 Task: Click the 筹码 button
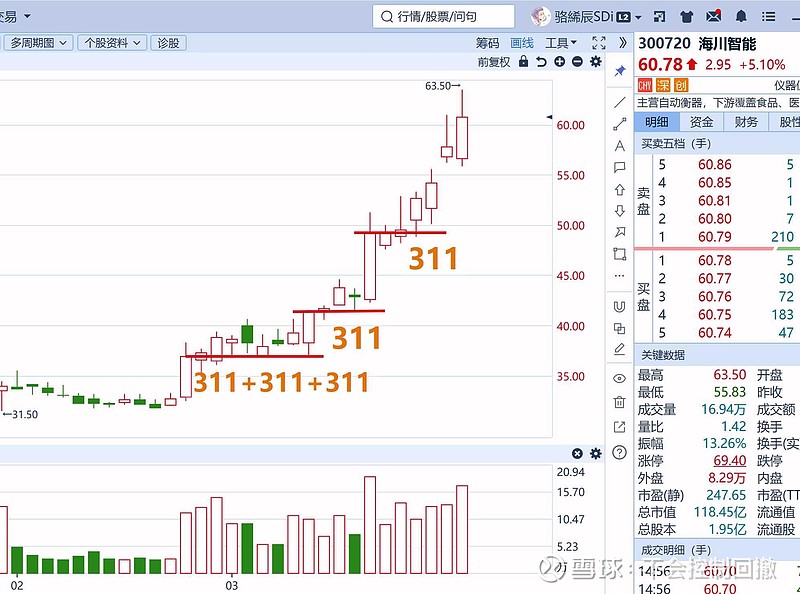coord(487,43)
